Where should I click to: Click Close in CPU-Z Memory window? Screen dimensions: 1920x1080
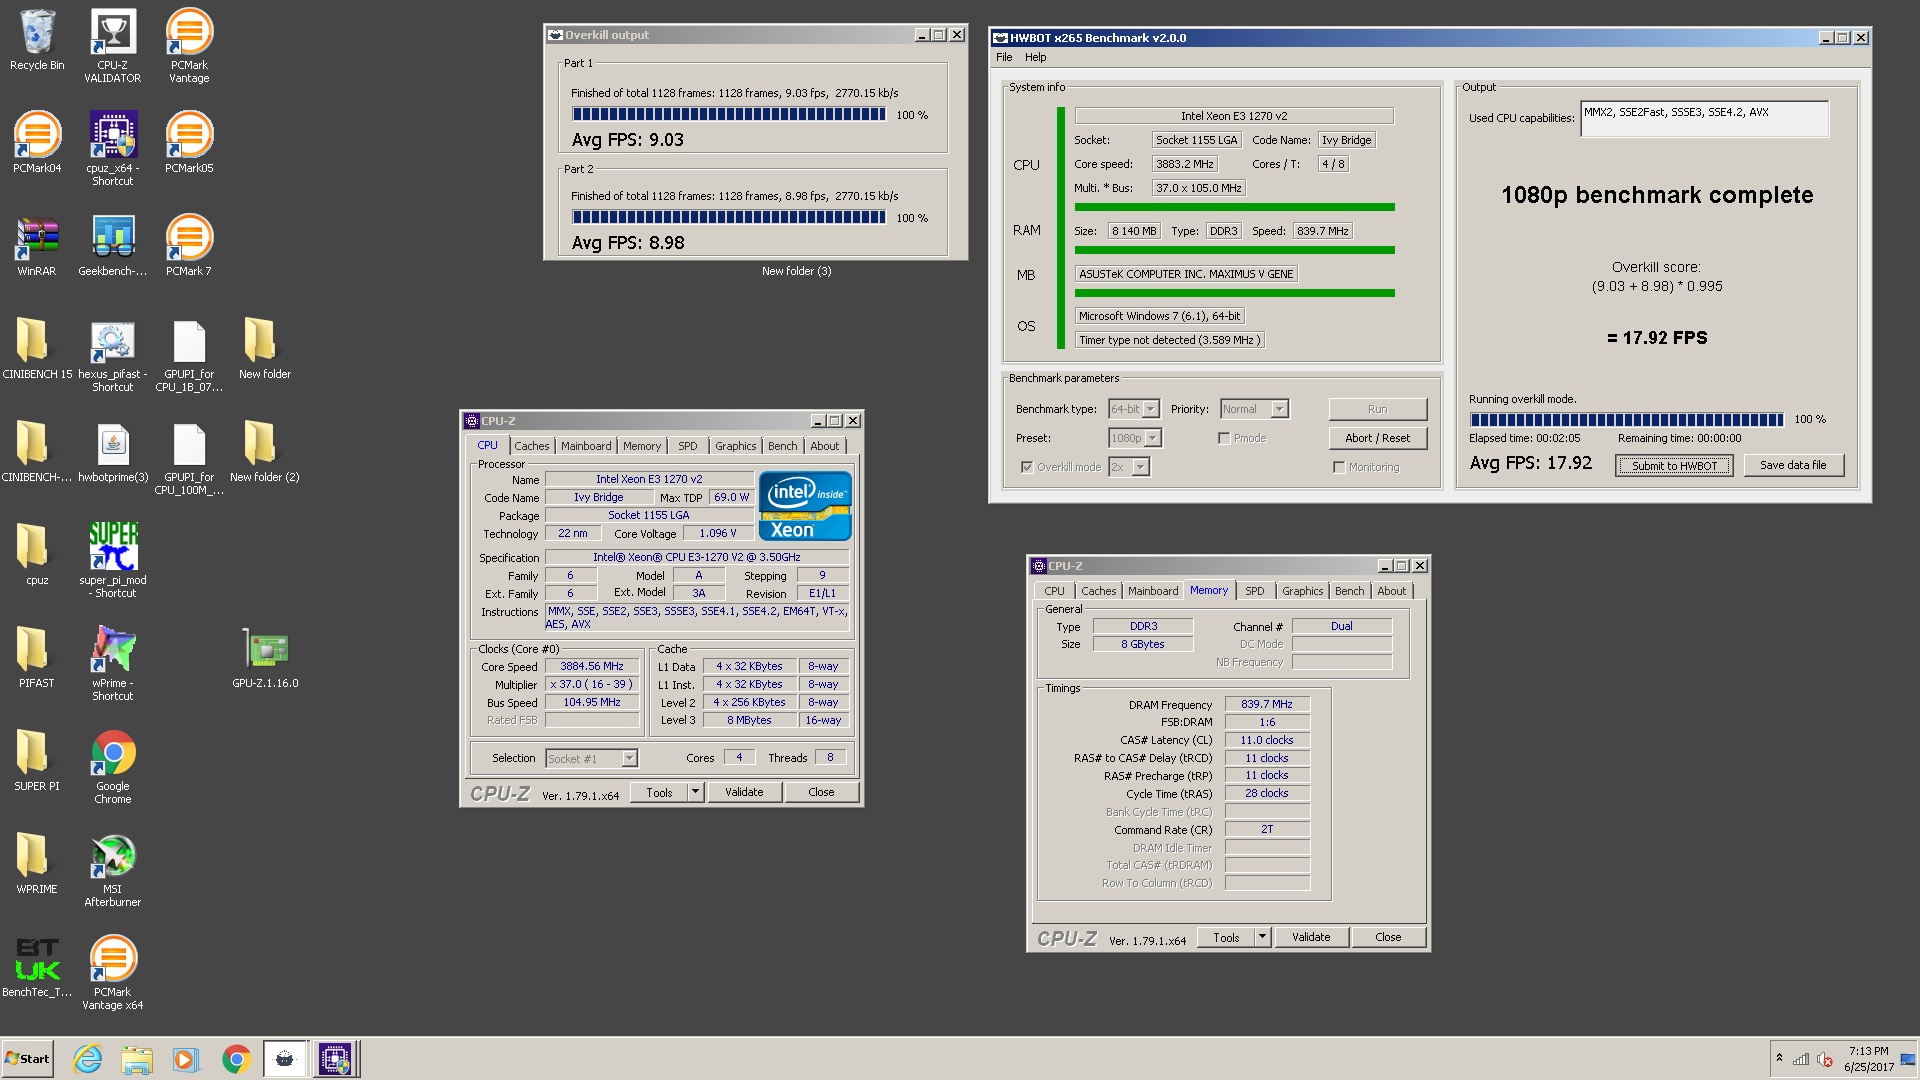click(1388, 937)
